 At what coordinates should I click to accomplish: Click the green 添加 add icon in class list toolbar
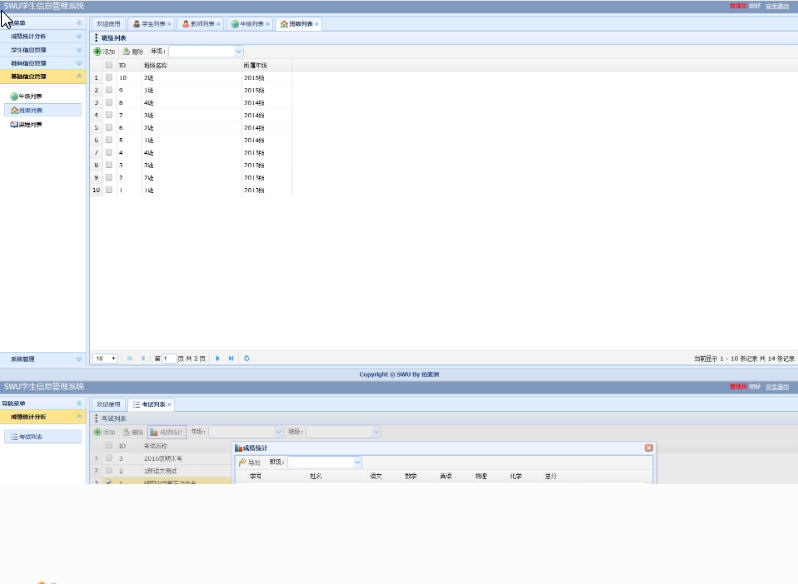(98, 51)
